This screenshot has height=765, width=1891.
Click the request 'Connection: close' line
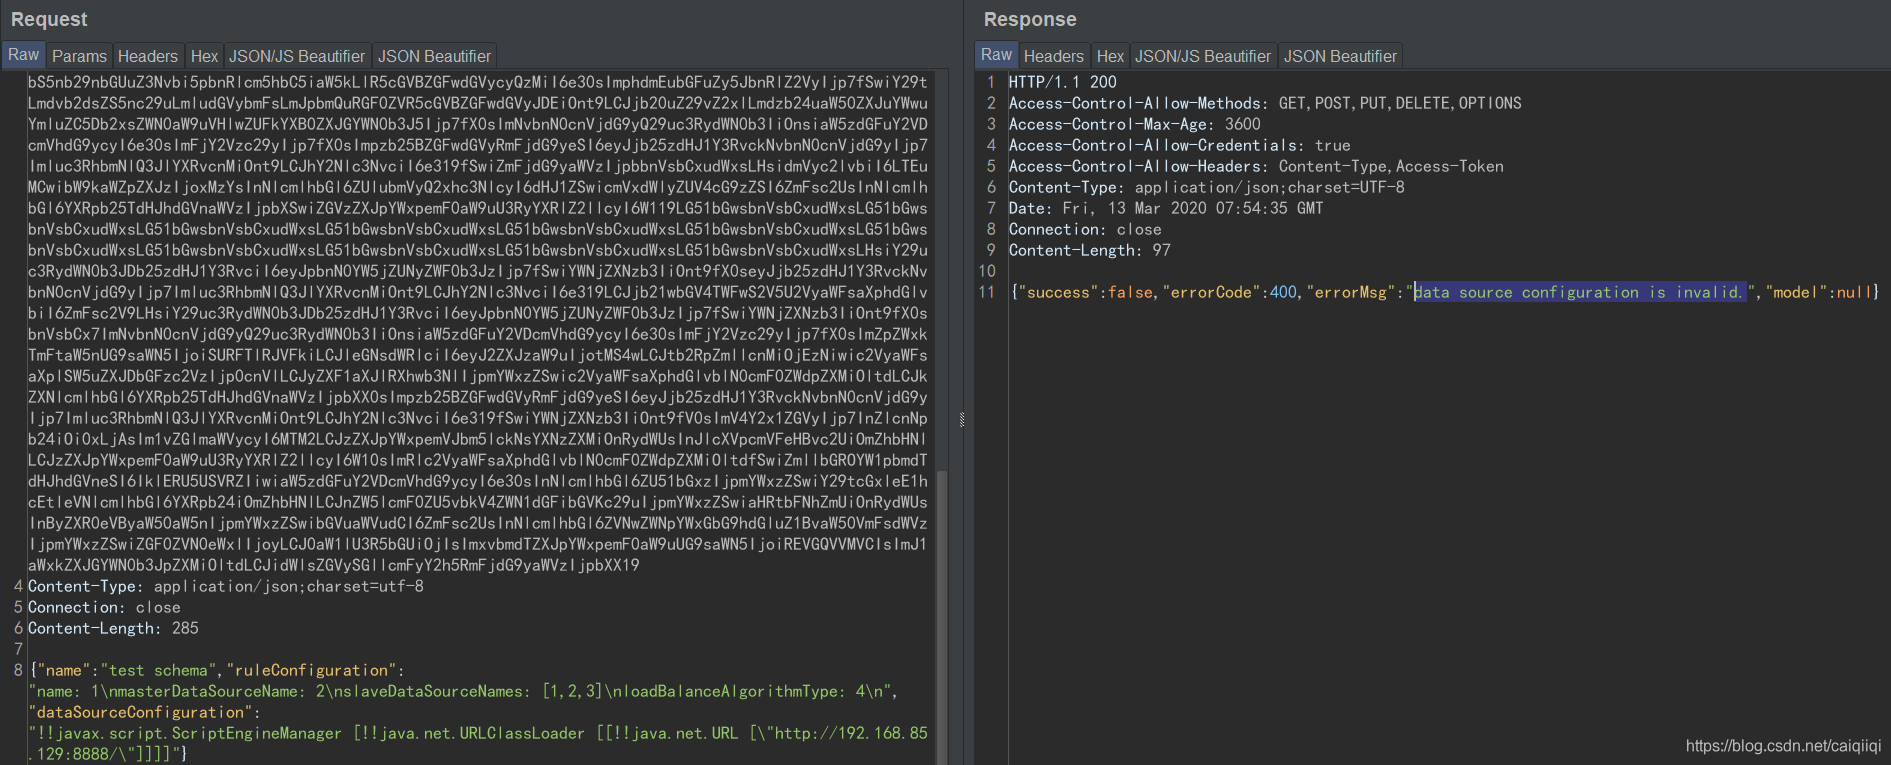(x=104, y=607)
